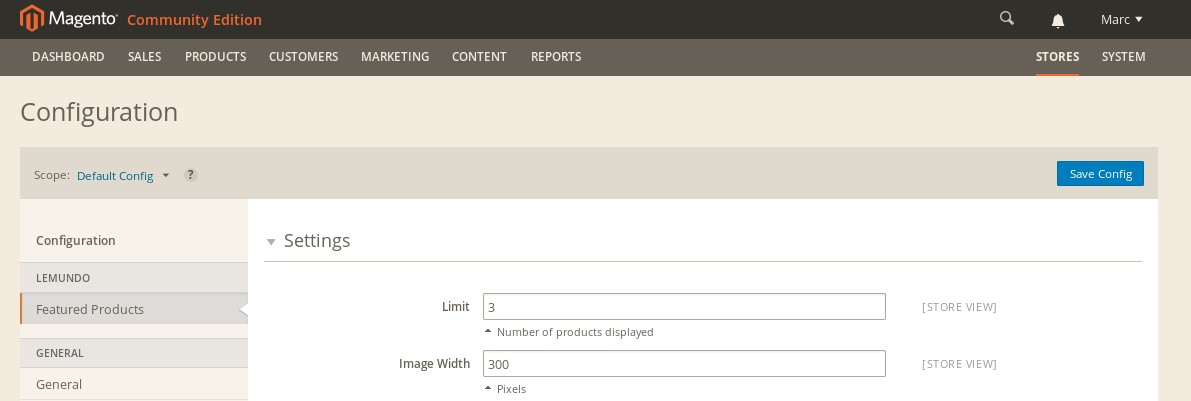Image resolution: width=1191 pixels, height=401 pixels.
Task: Click the Image Width field label
Action: [x=434, y=364]
